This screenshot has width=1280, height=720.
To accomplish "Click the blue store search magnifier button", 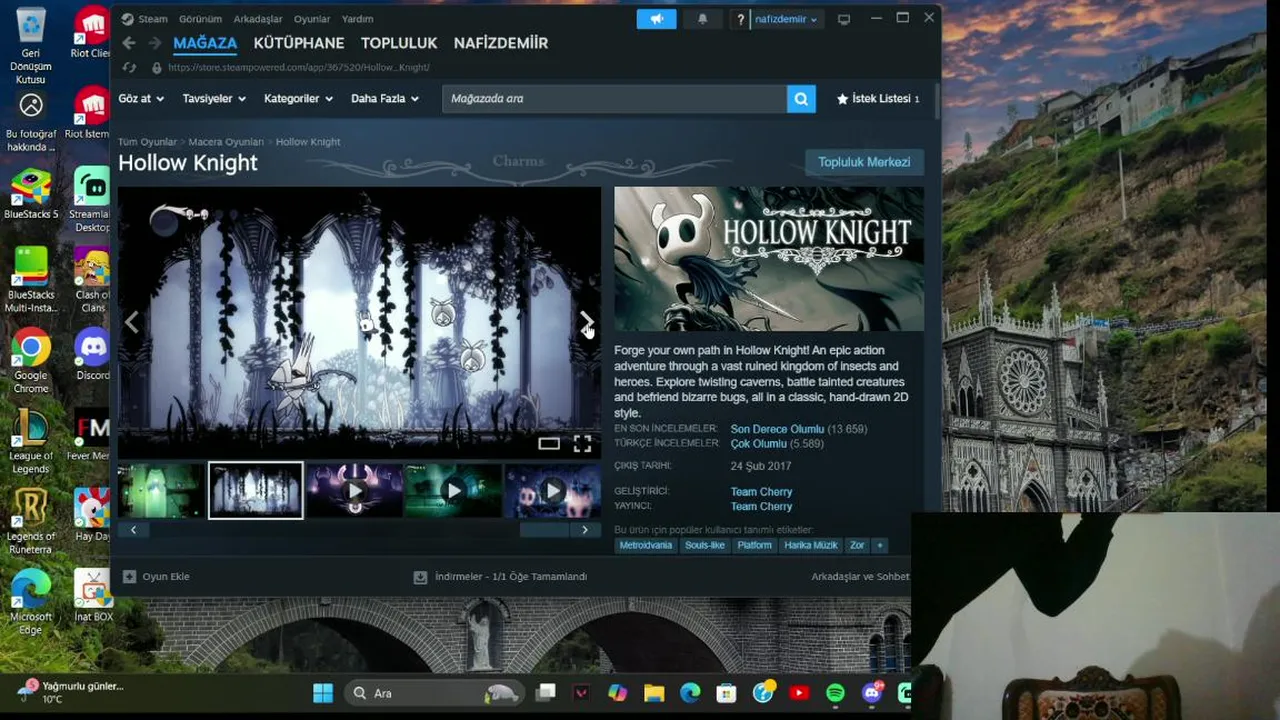I will click(x=801, y=98).
